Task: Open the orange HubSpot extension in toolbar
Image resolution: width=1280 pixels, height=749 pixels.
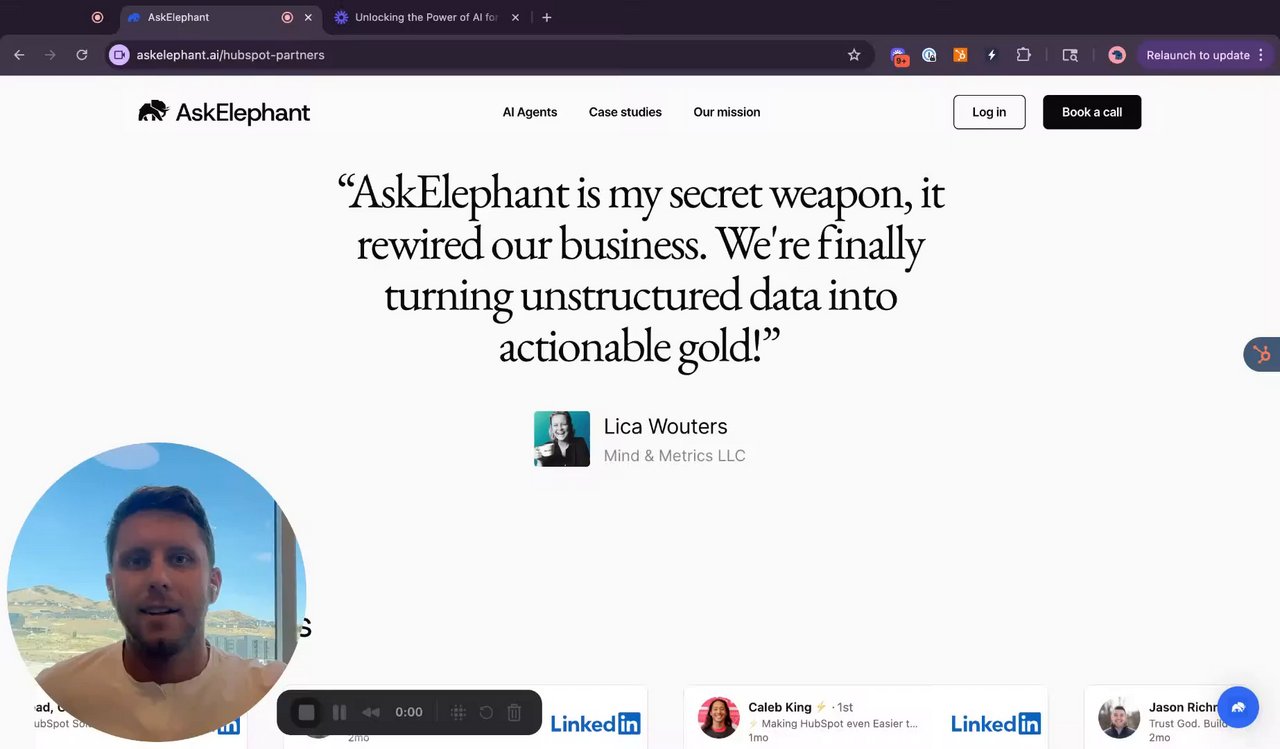Action: click(x=960, y=55)
